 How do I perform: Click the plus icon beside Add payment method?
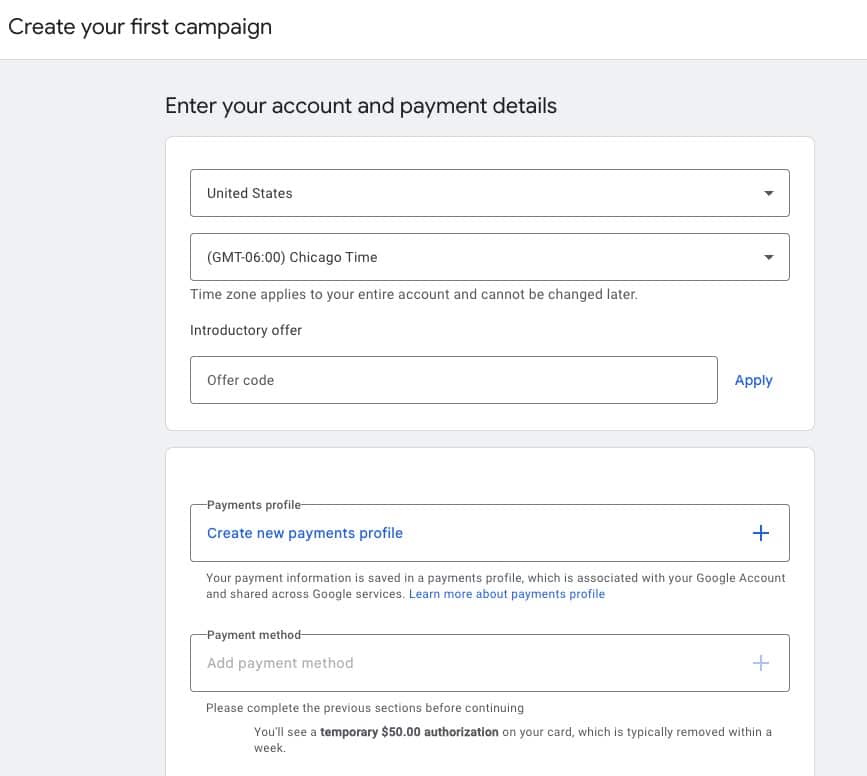click(760, 663)
